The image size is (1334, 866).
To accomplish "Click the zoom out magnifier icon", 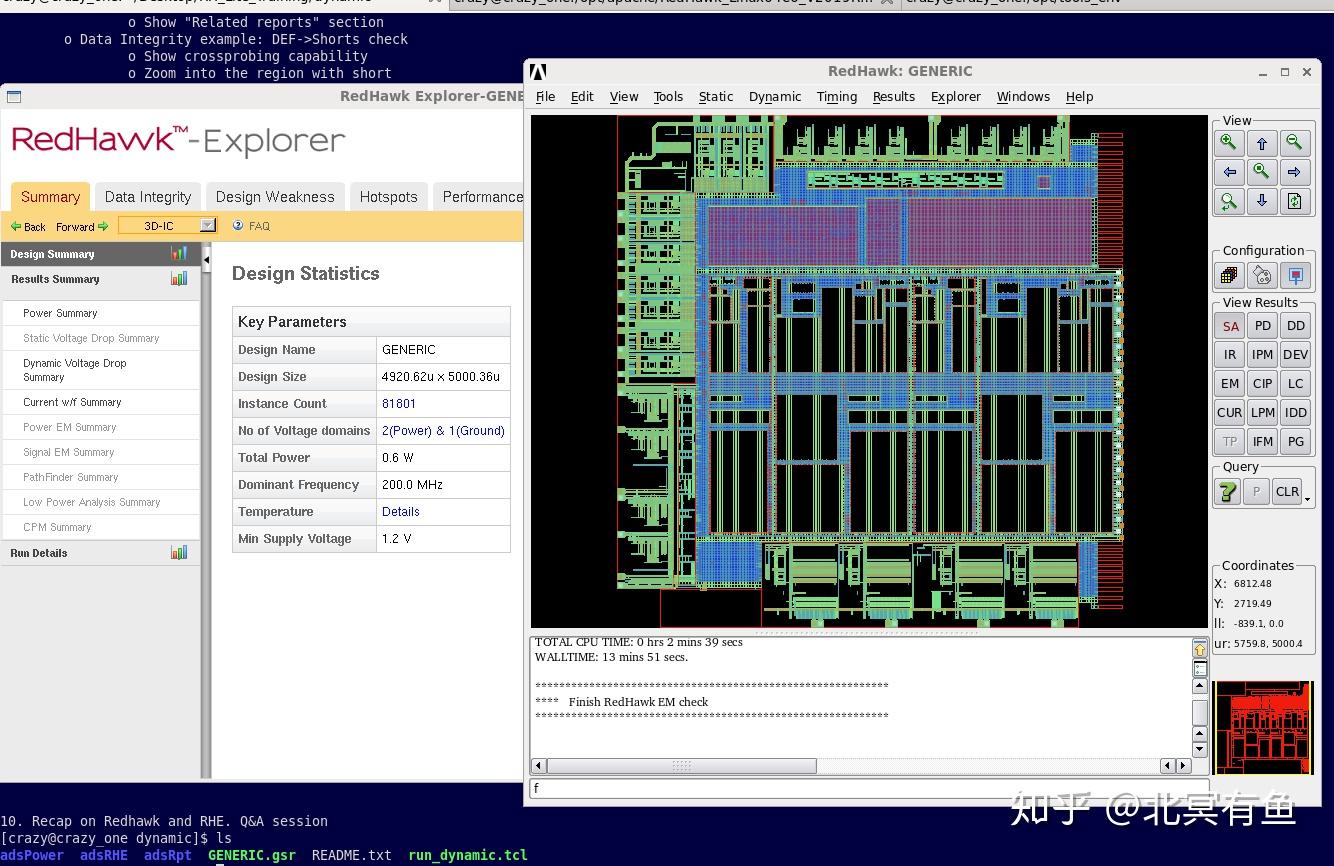I will click(x=1294, y=143).
